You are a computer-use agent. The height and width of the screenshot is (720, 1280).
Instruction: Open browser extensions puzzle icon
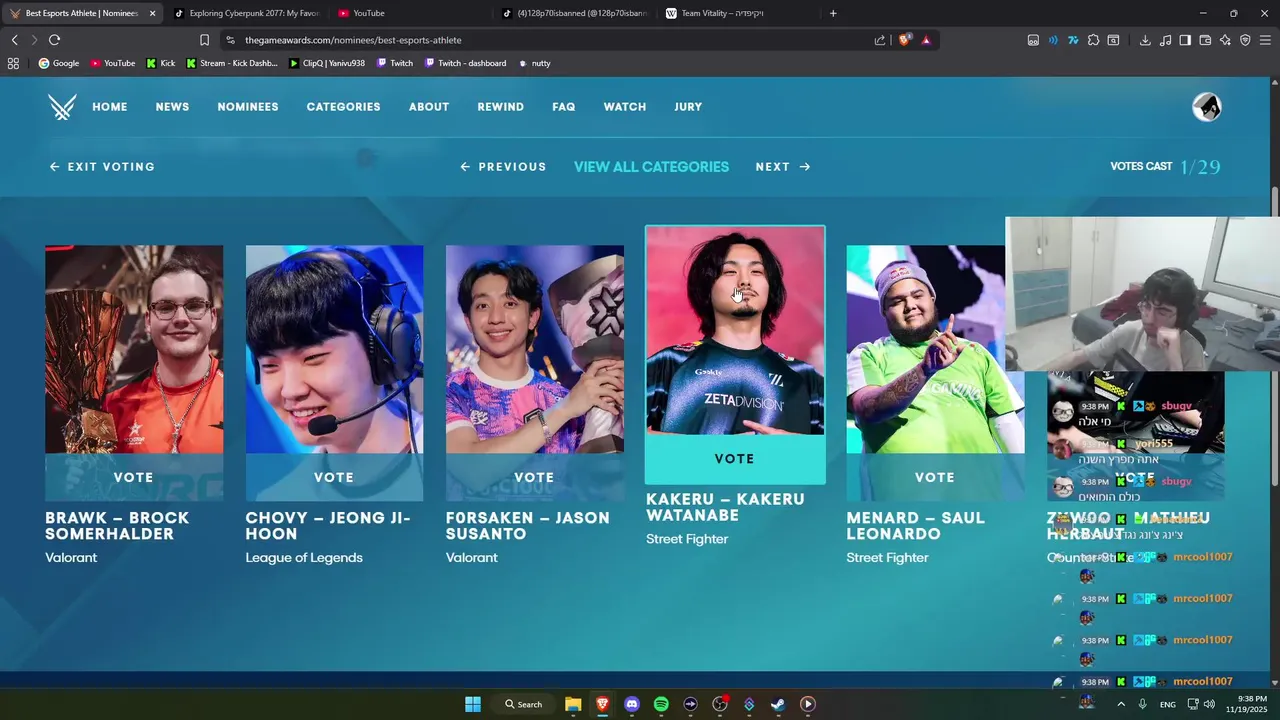1093,40
